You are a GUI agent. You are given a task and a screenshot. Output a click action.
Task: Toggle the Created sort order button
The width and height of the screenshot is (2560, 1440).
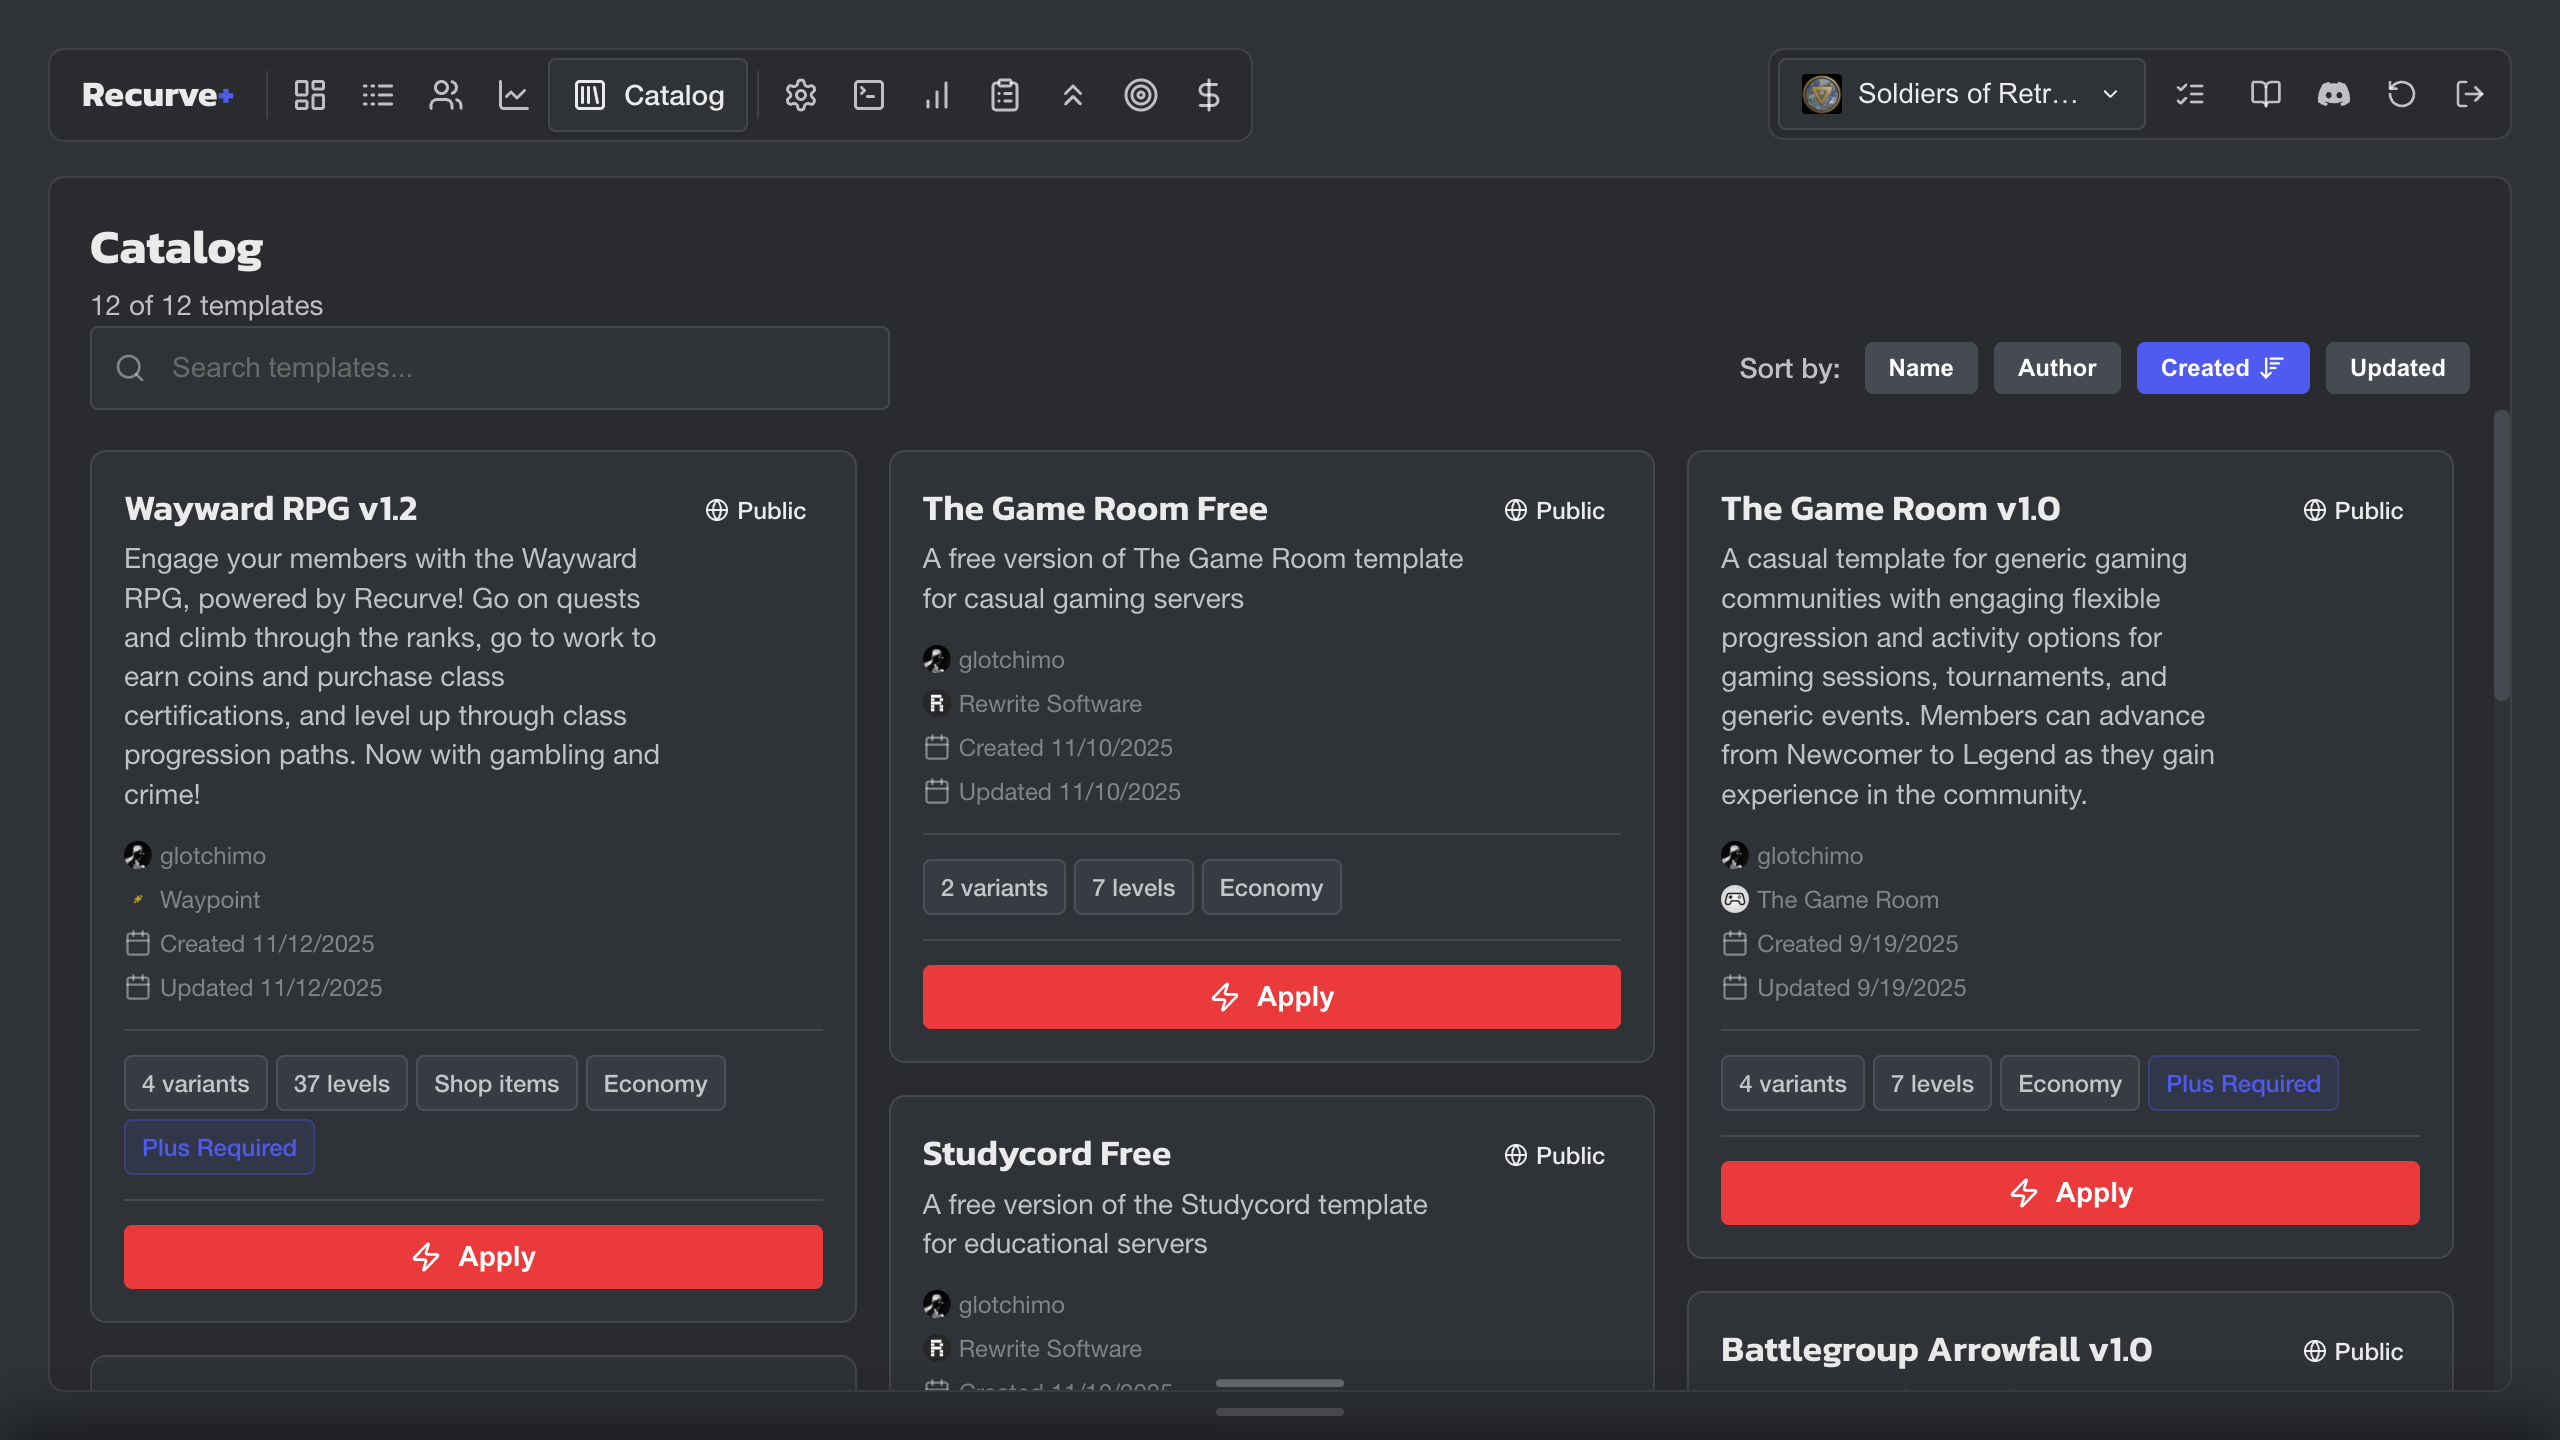(2222, 368)
